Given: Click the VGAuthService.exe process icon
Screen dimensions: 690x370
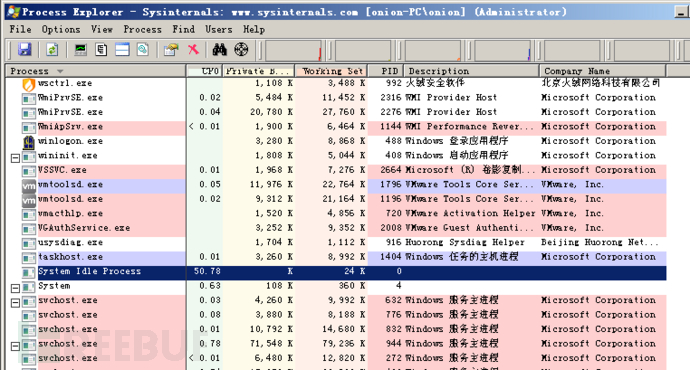Looking at the screenshot, I should (x=29, y=229).
